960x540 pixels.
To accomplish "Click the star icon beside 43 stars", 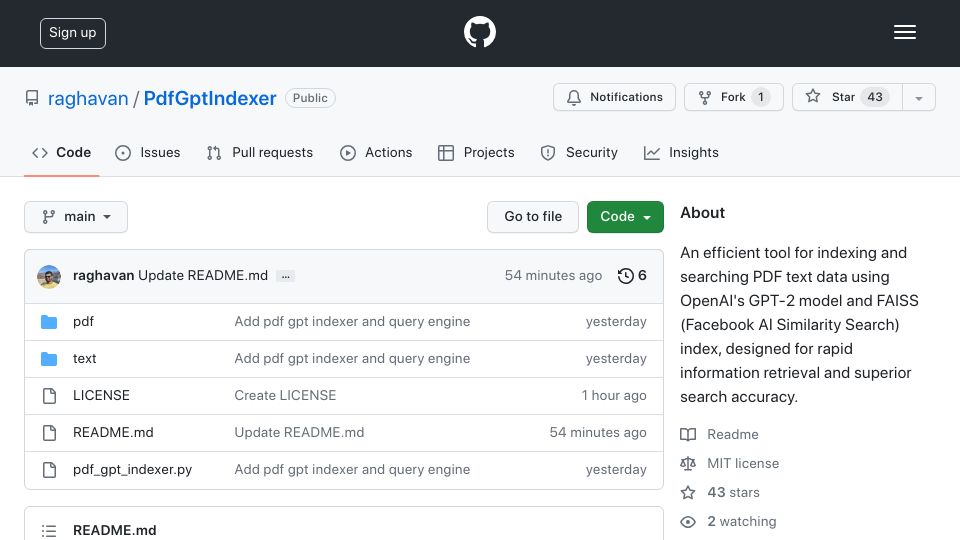I will coord(688,492).
